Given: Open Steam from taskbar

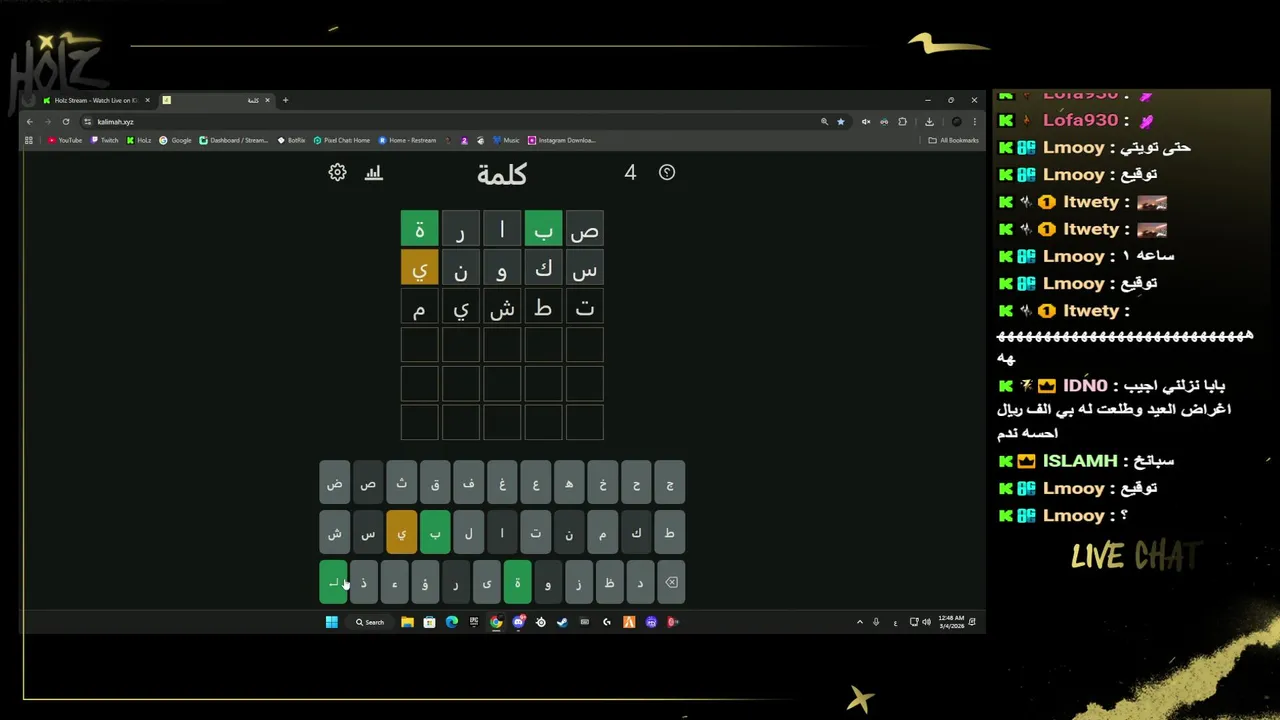Looking at the screenshot, I should point(562,622).
